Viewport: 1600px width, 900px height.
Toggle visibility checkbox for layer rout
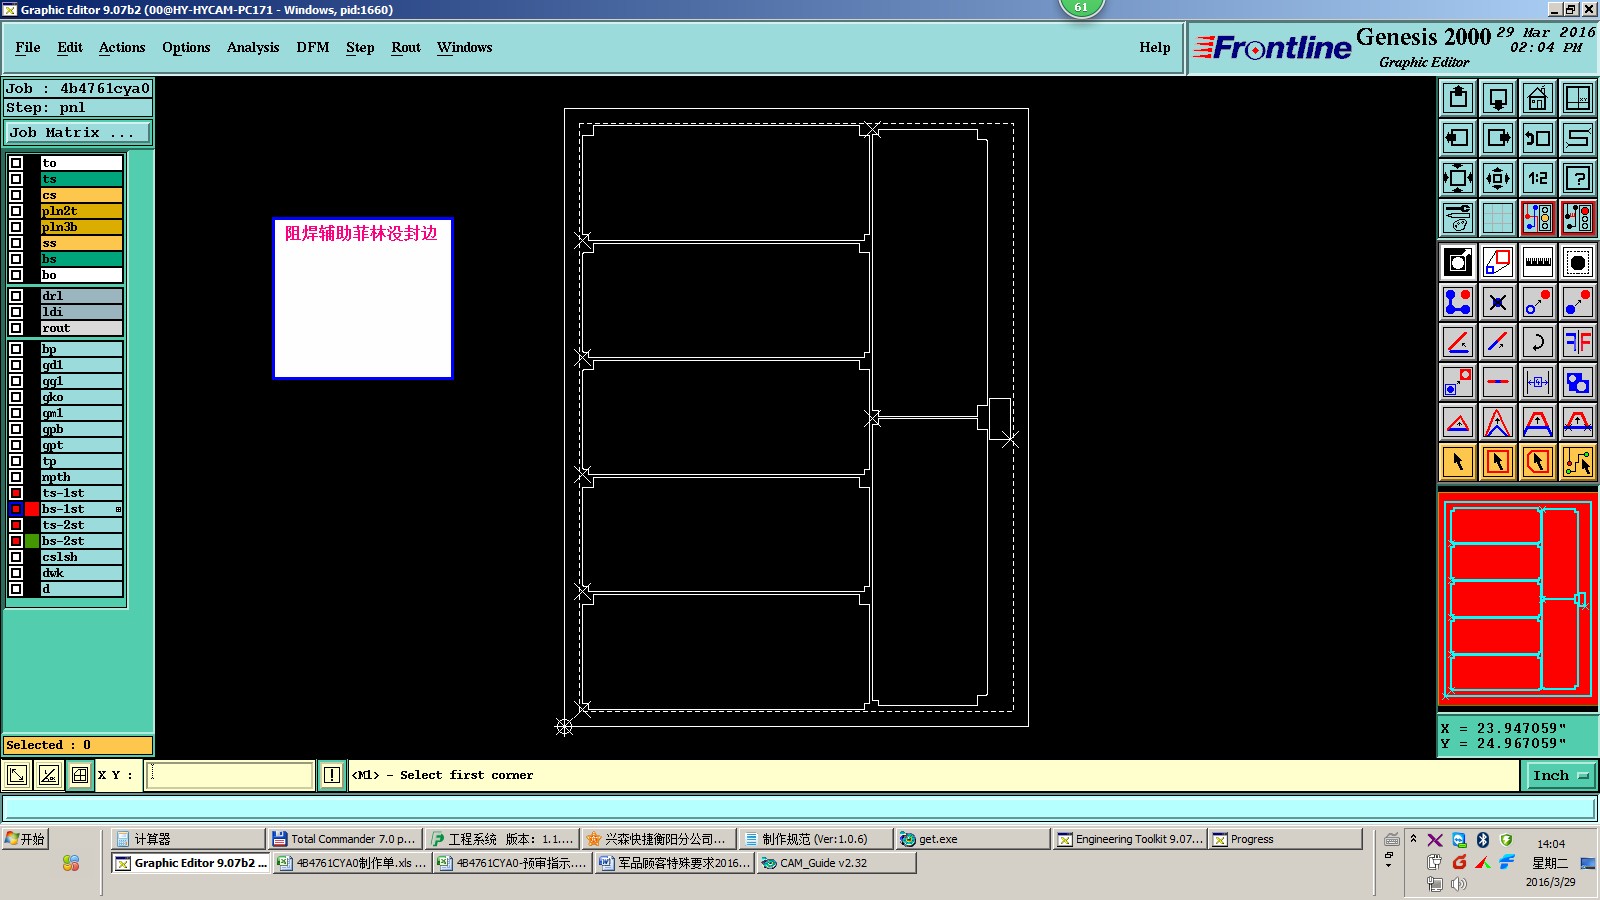tap(16, 328)
